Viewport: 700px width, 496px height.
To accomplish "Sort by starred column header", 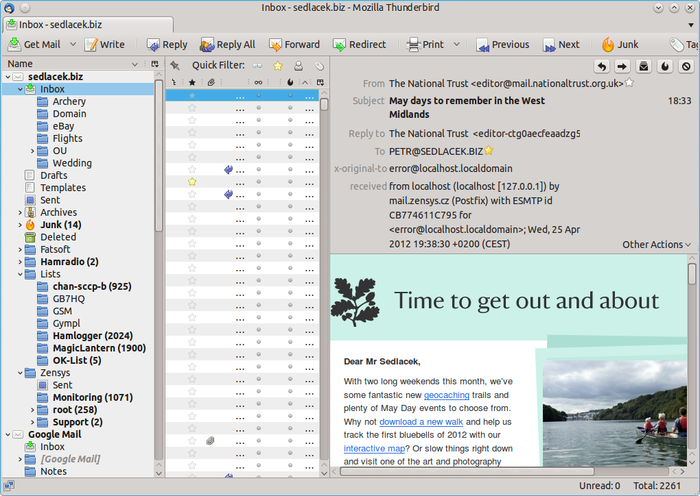I will point(192,82).
